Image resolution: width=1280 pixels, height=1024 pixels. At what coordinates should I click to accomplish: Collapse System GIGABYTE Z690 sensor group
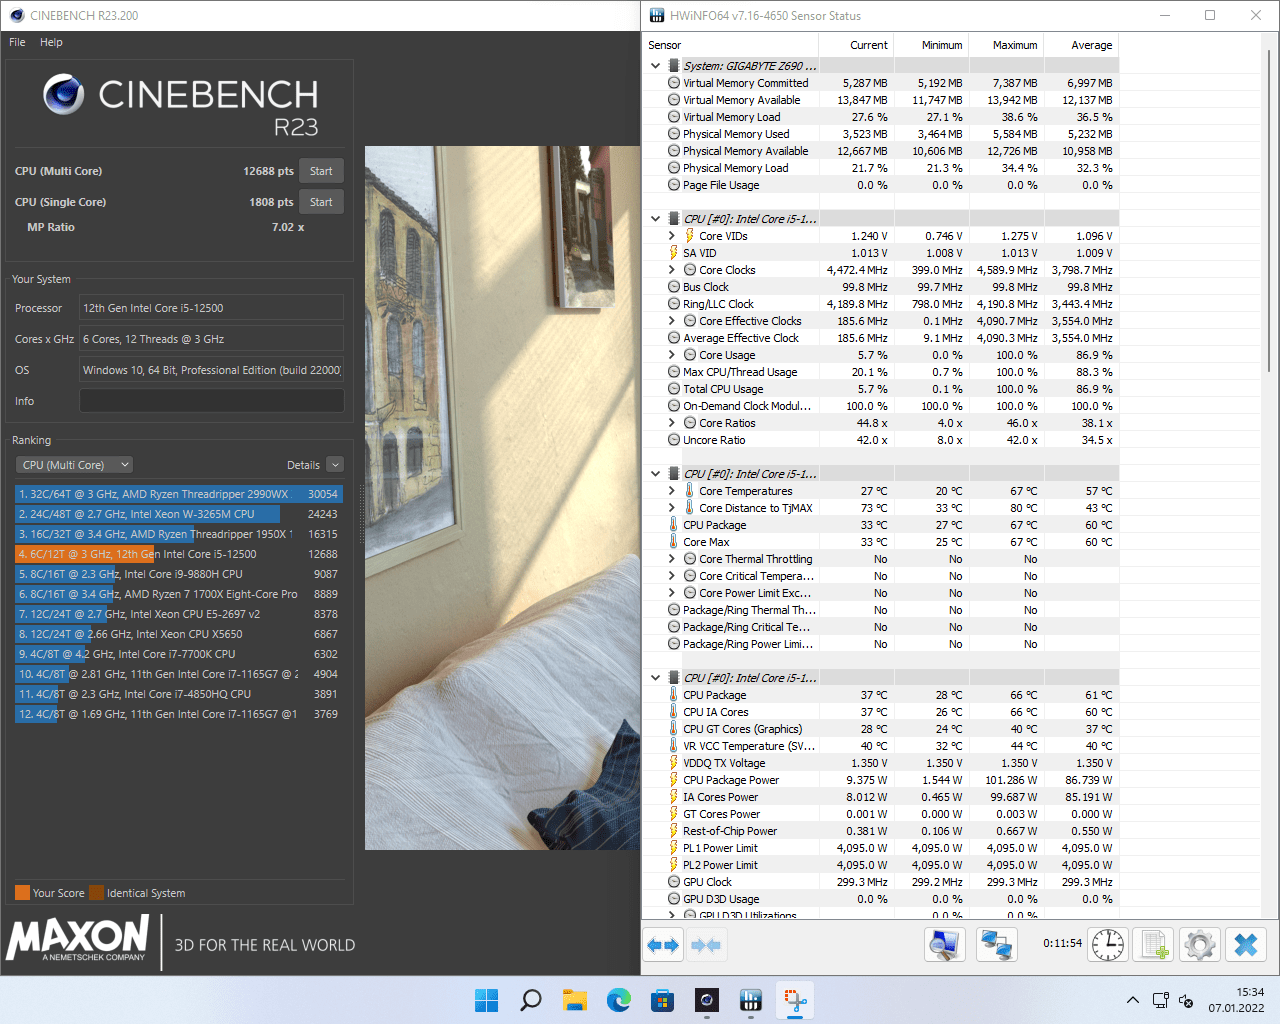[x=656, y=66]
